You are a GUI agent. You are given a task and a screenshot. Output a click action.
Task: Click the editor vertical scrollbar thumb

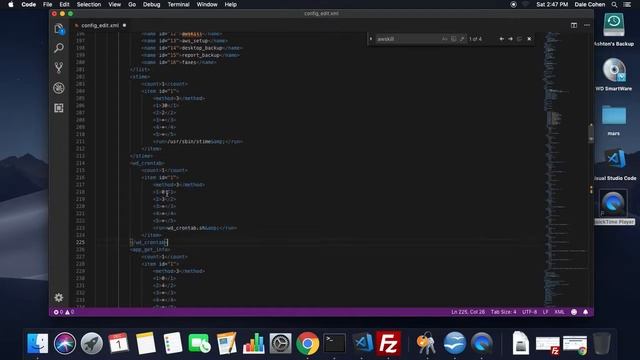click(591, 133)
